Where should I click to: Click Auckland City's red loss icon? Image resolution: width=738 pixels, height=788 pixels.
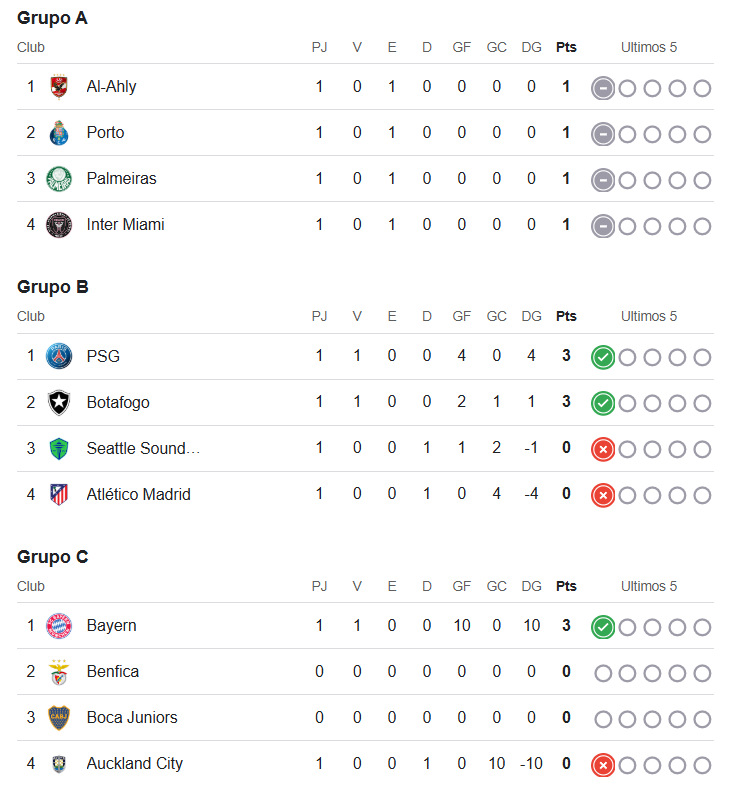602,765
